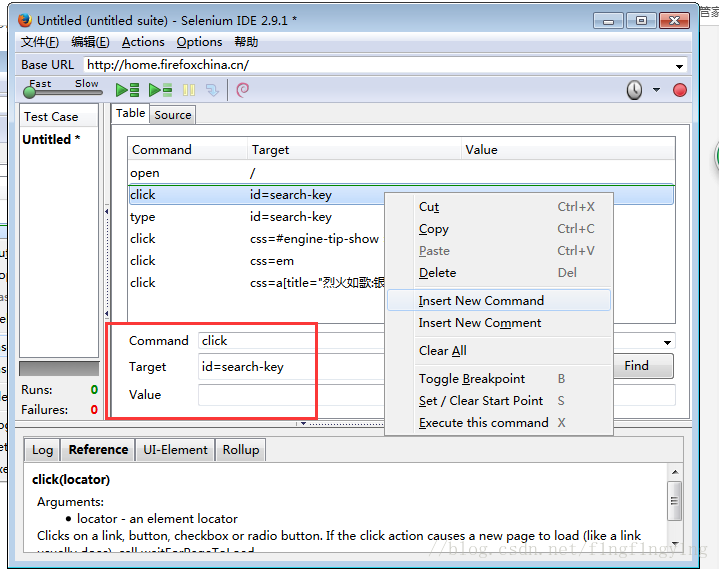Open the scheduler clock icon
The height and width of the screenshot is (569, 719).
tap(634, 90)
